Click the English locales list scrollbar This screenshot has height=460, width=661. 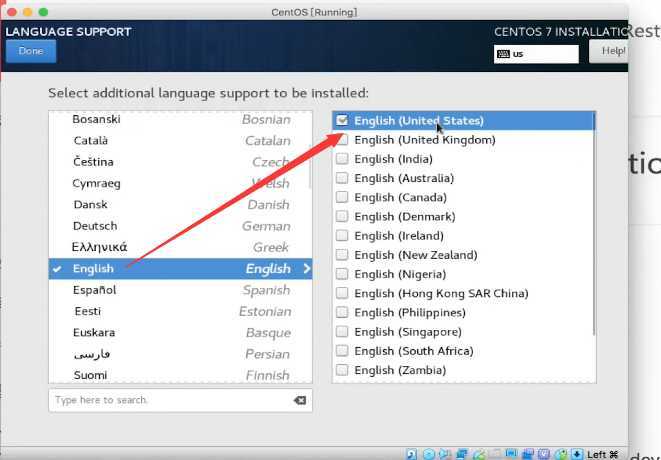pos(594,223)
